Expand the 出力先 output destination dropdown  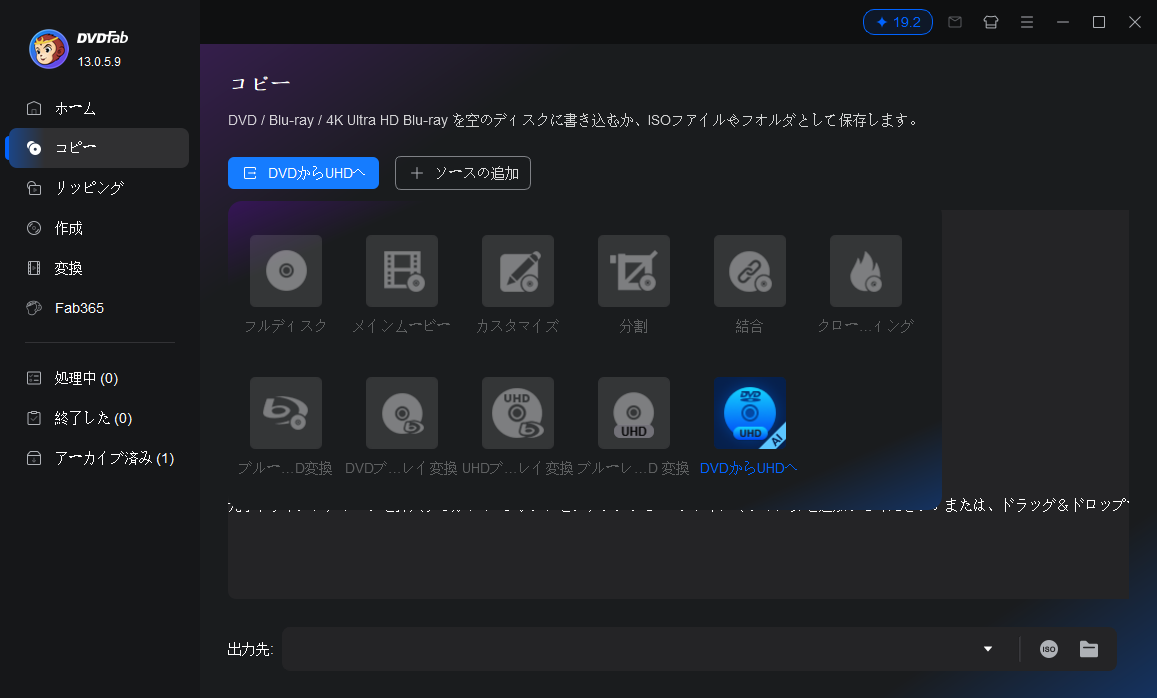coord(988,649)
